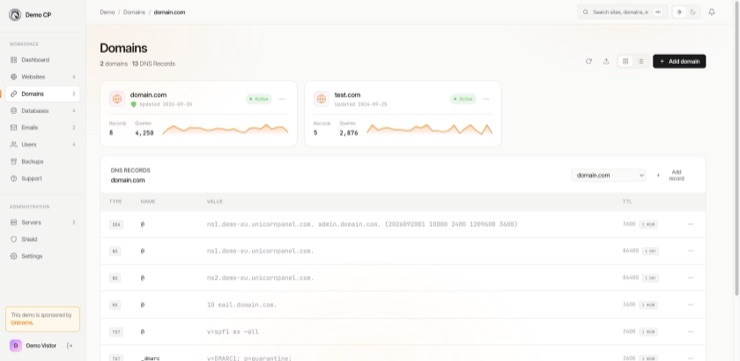The width and height of the screenshot is (740, 361).
Task: Switch to light theme sun icon
Action: (x=680, y=12)
